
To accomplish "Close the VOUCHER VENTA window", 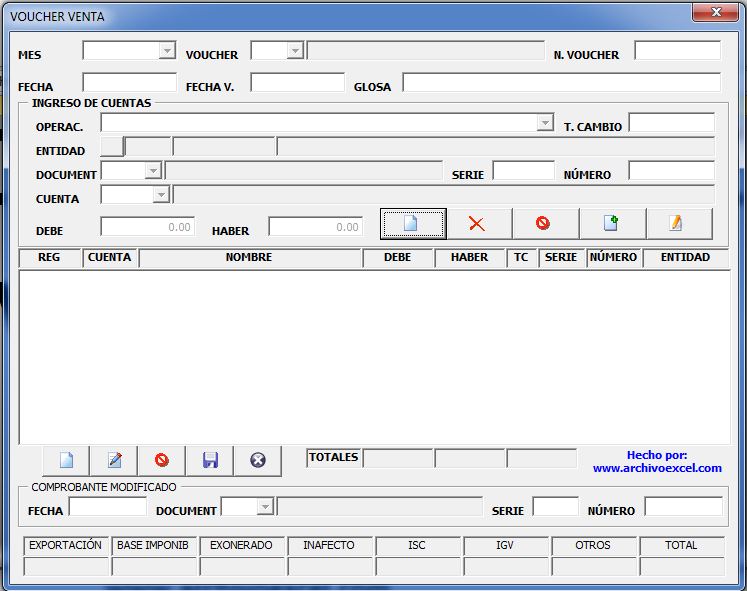I will tap(716, 12).
